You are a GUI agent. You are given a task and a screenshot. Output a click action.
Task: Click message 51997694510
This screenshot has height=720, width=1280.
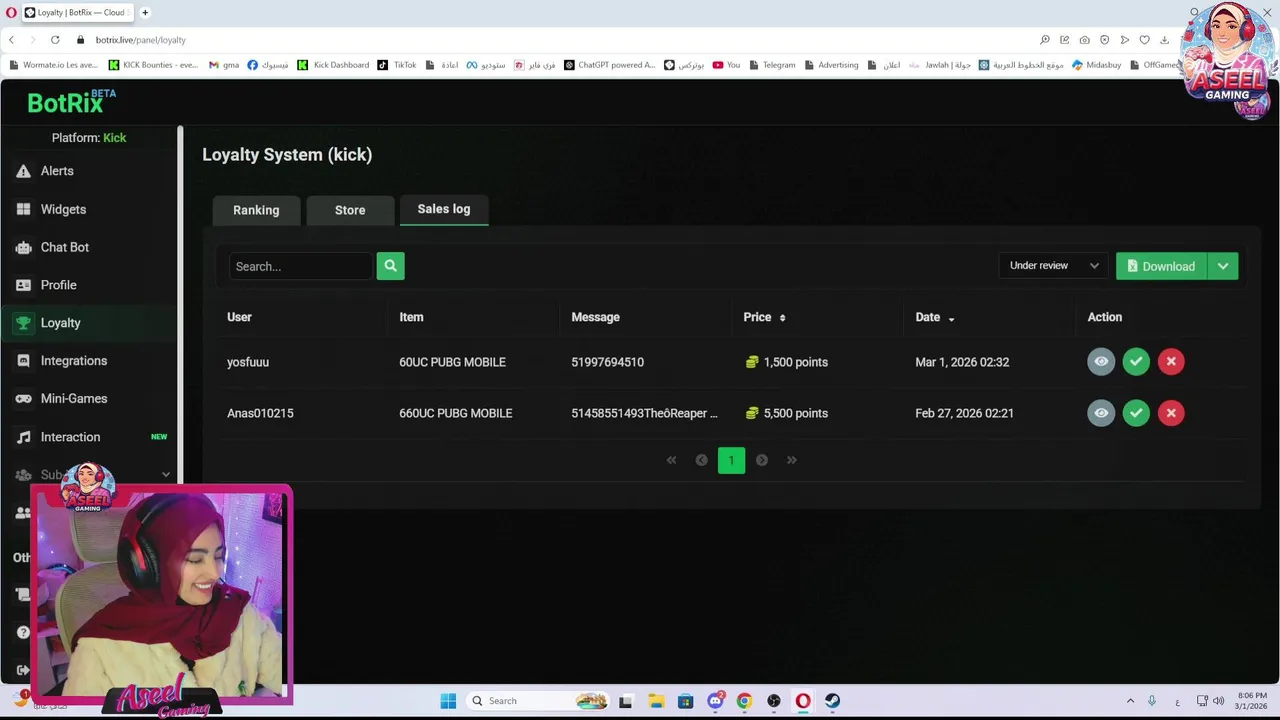coord(607,362)
